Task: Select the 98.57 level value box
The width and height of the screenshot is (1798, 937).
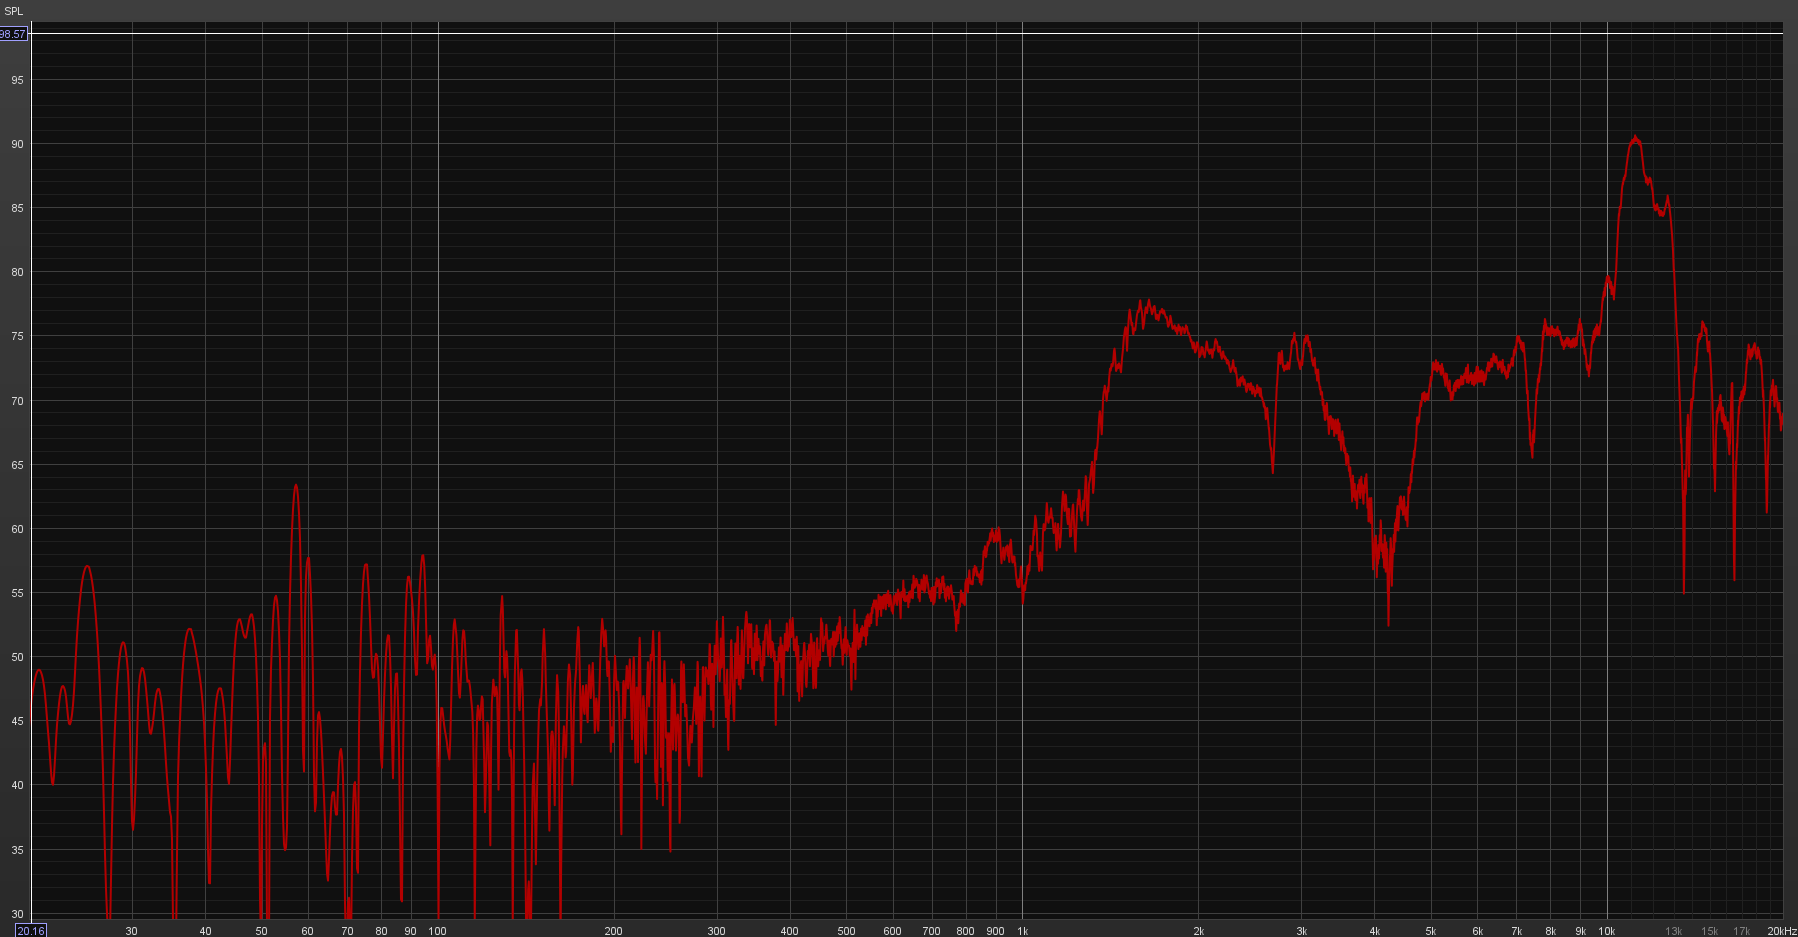Action: point(13,34)
